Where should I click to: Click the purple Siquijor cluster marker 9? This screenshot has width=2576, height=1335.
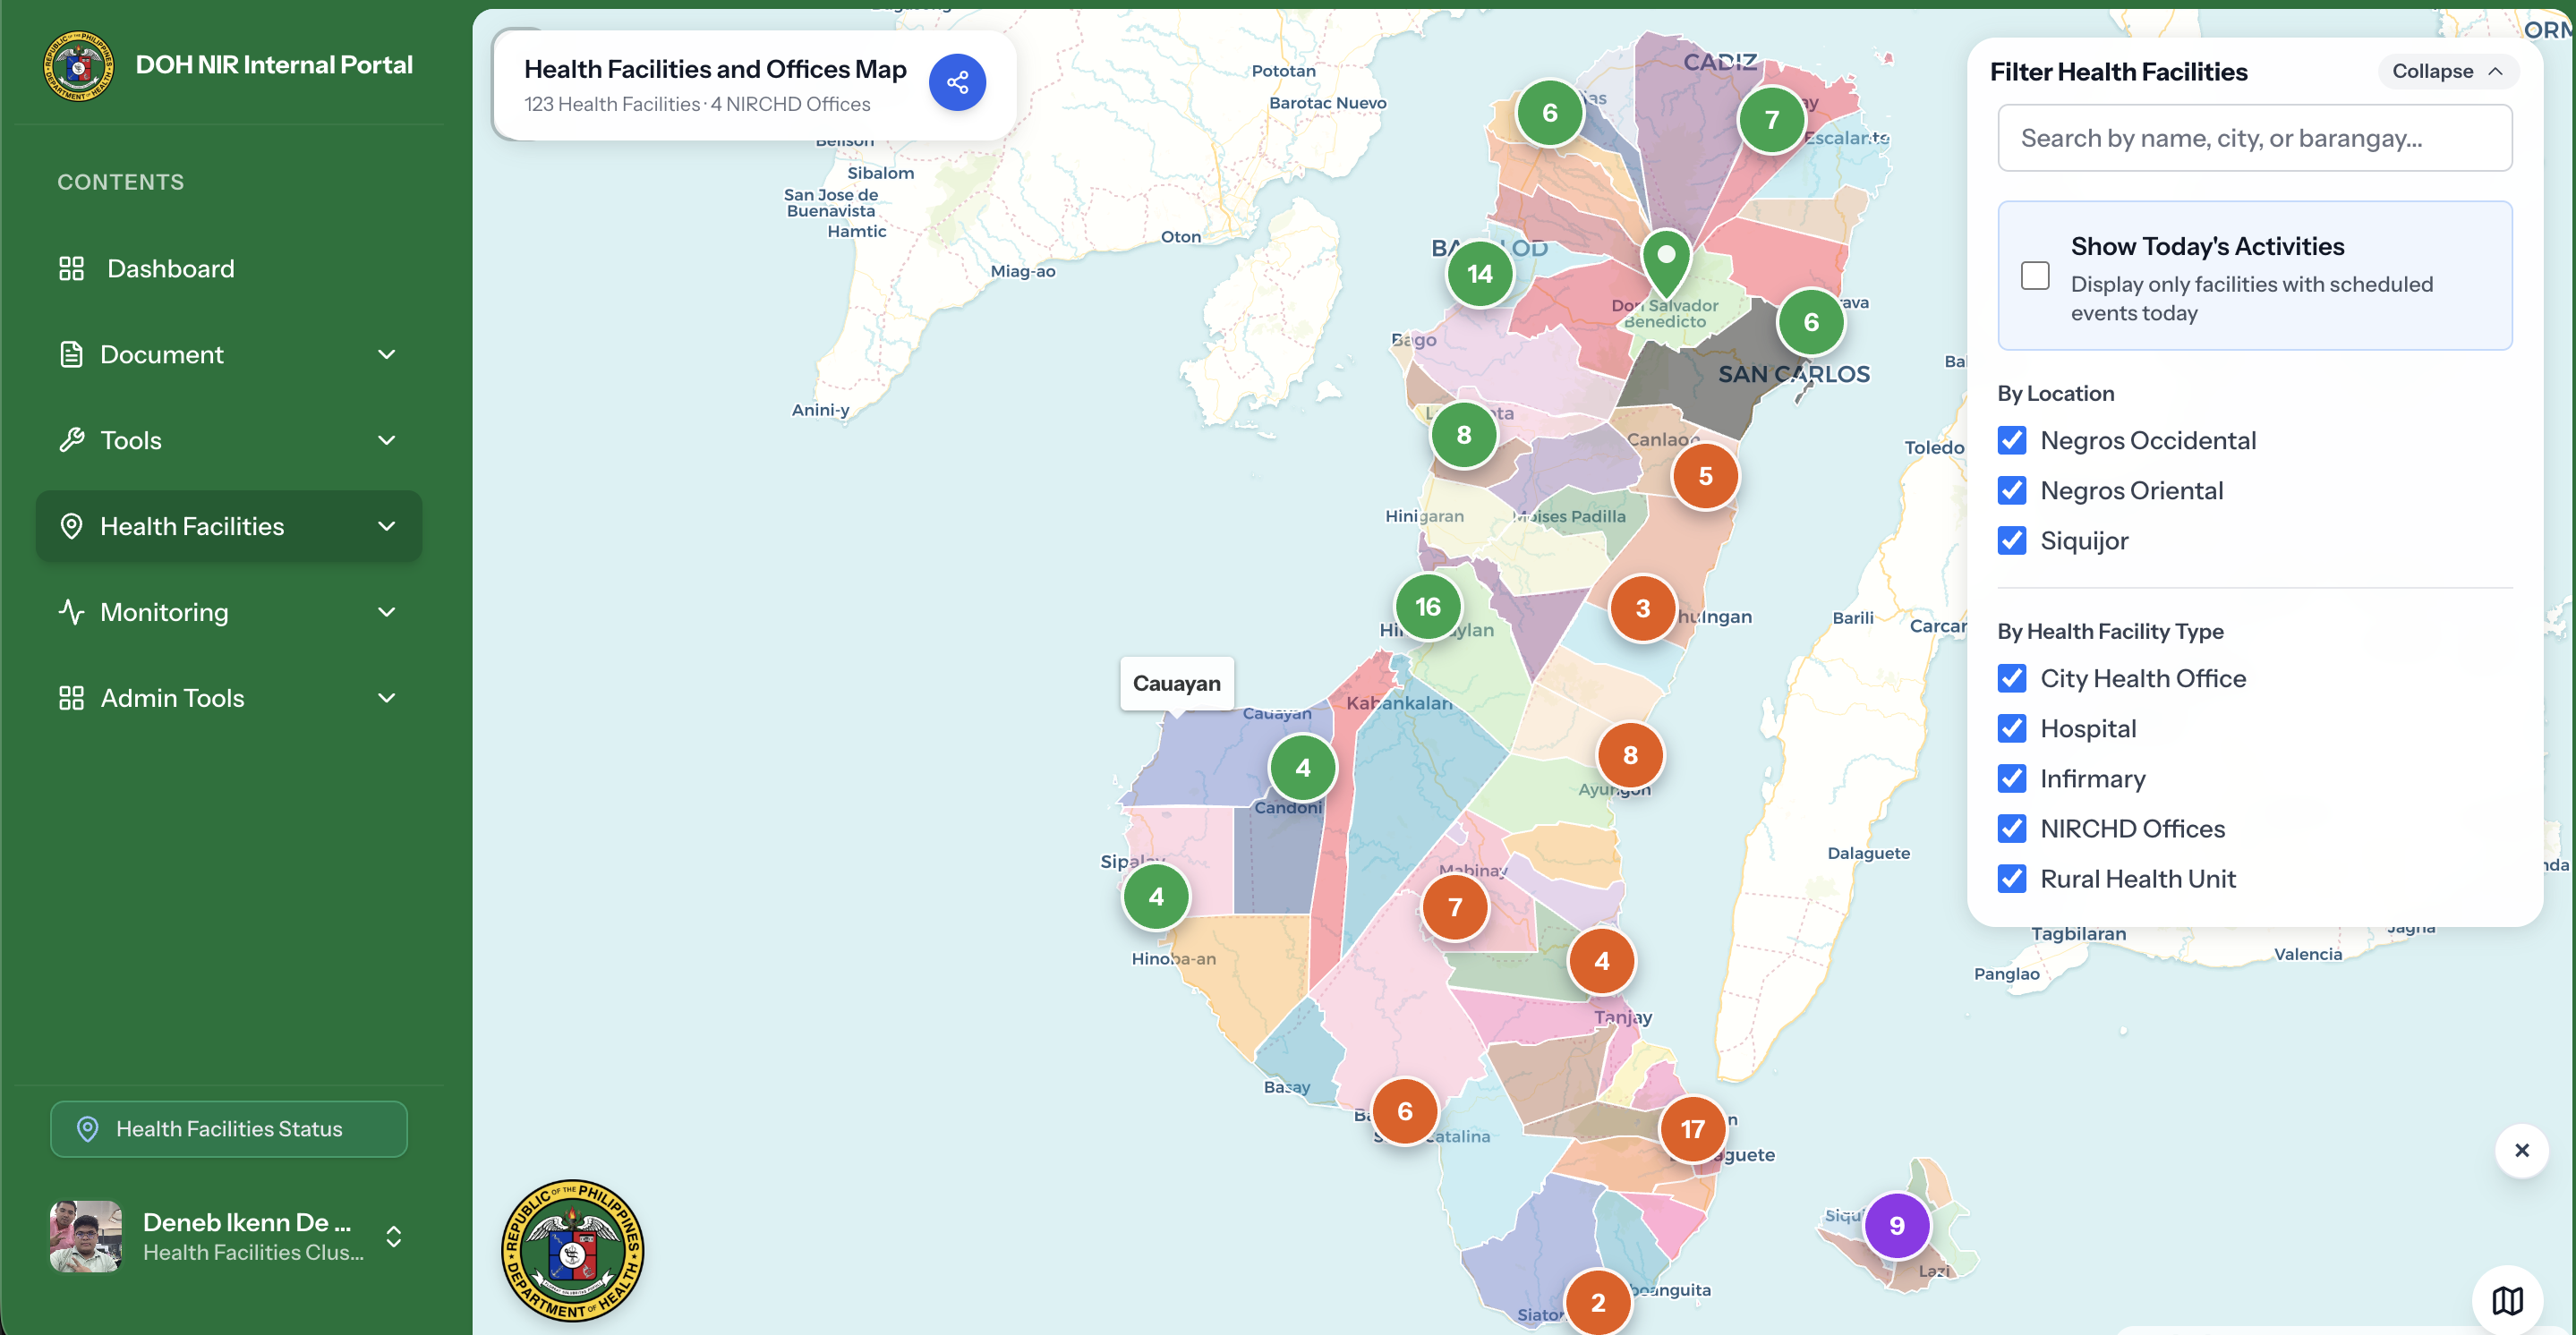pos(1896,1225)
